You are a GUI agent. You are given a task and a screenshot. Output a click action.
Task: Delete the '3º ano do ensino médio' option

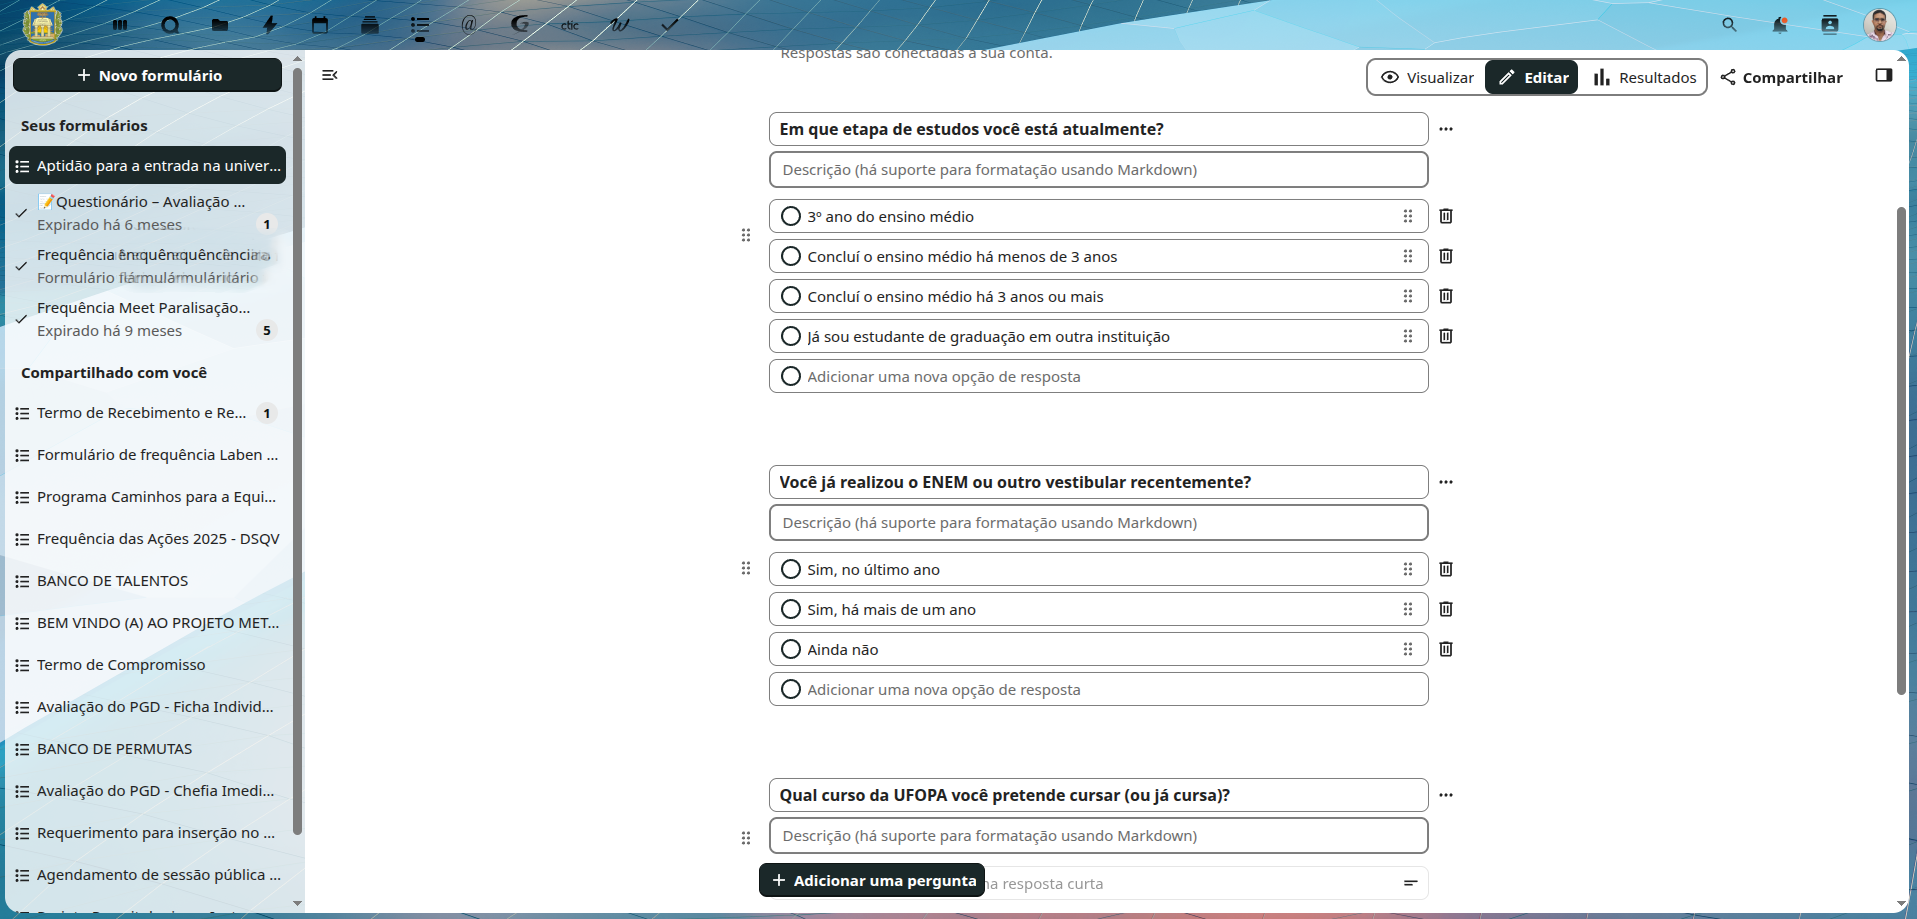pos(1445,216)
